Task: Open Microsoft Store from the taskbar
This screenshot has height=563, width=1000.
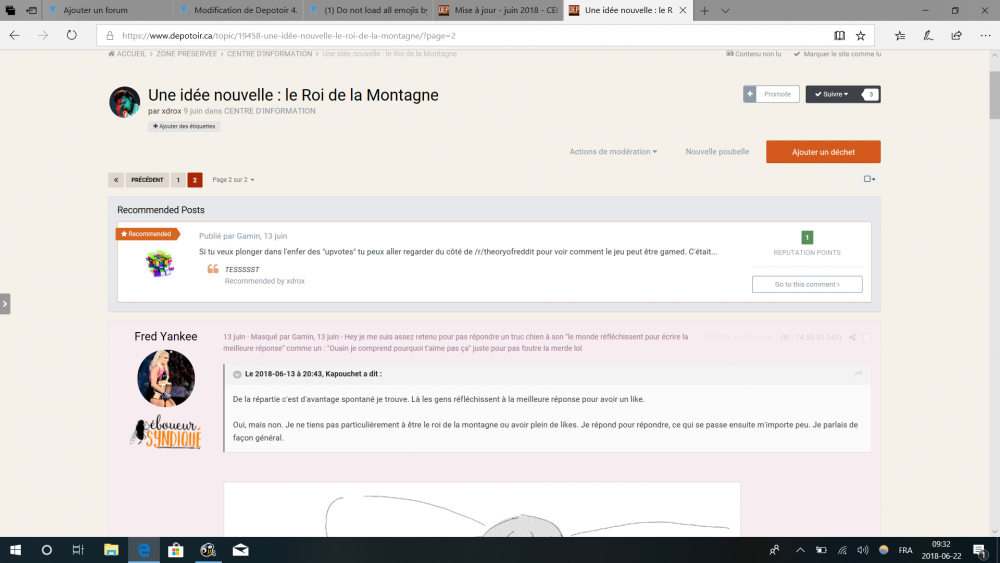Action: (x=176, y=550)
